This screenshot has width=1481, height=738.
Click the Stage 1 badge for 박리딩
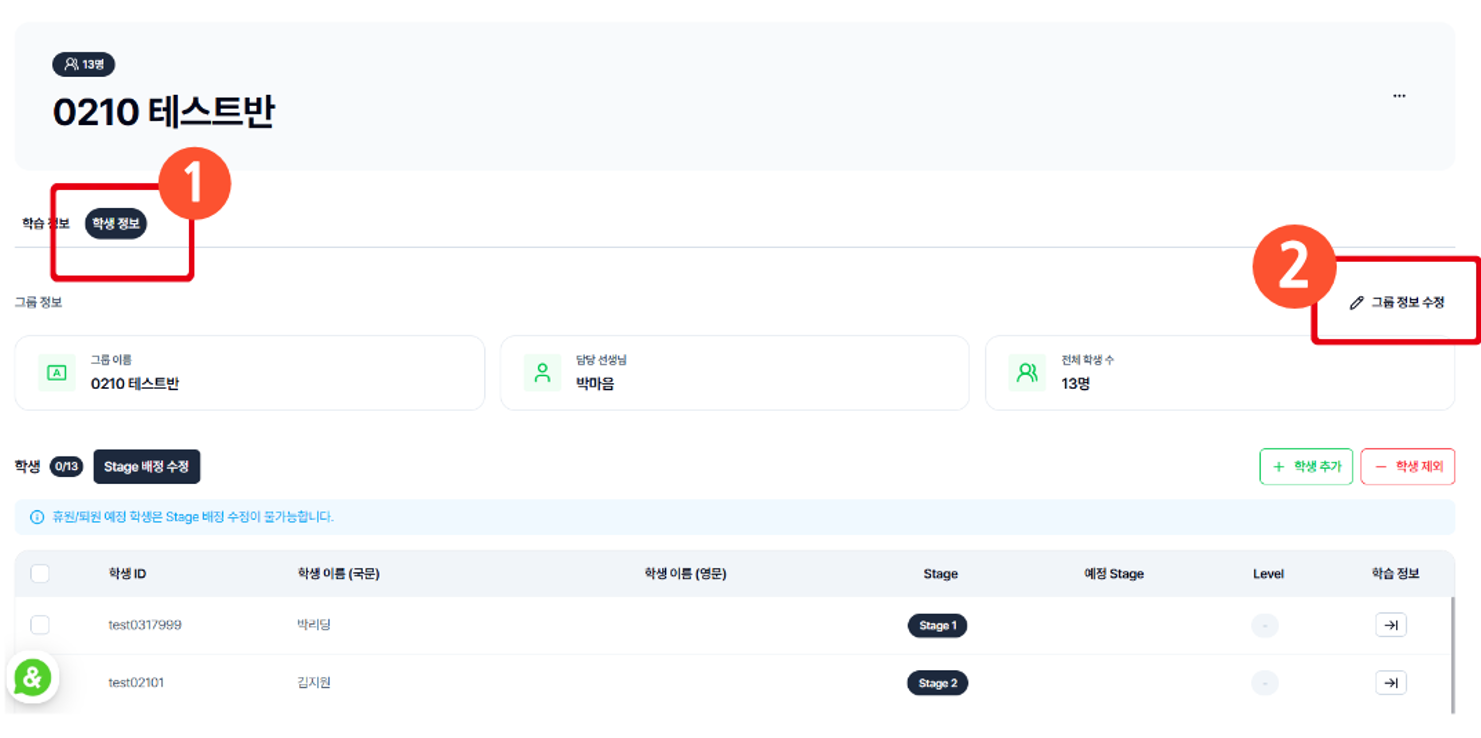(x=937, y=626)
